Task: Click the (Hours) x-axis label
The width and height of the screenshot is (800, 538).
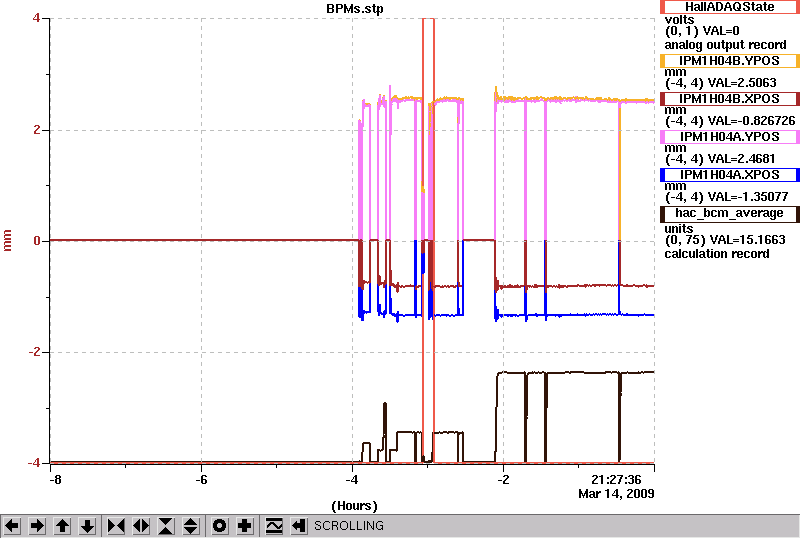Action: [x=355, y=506]
